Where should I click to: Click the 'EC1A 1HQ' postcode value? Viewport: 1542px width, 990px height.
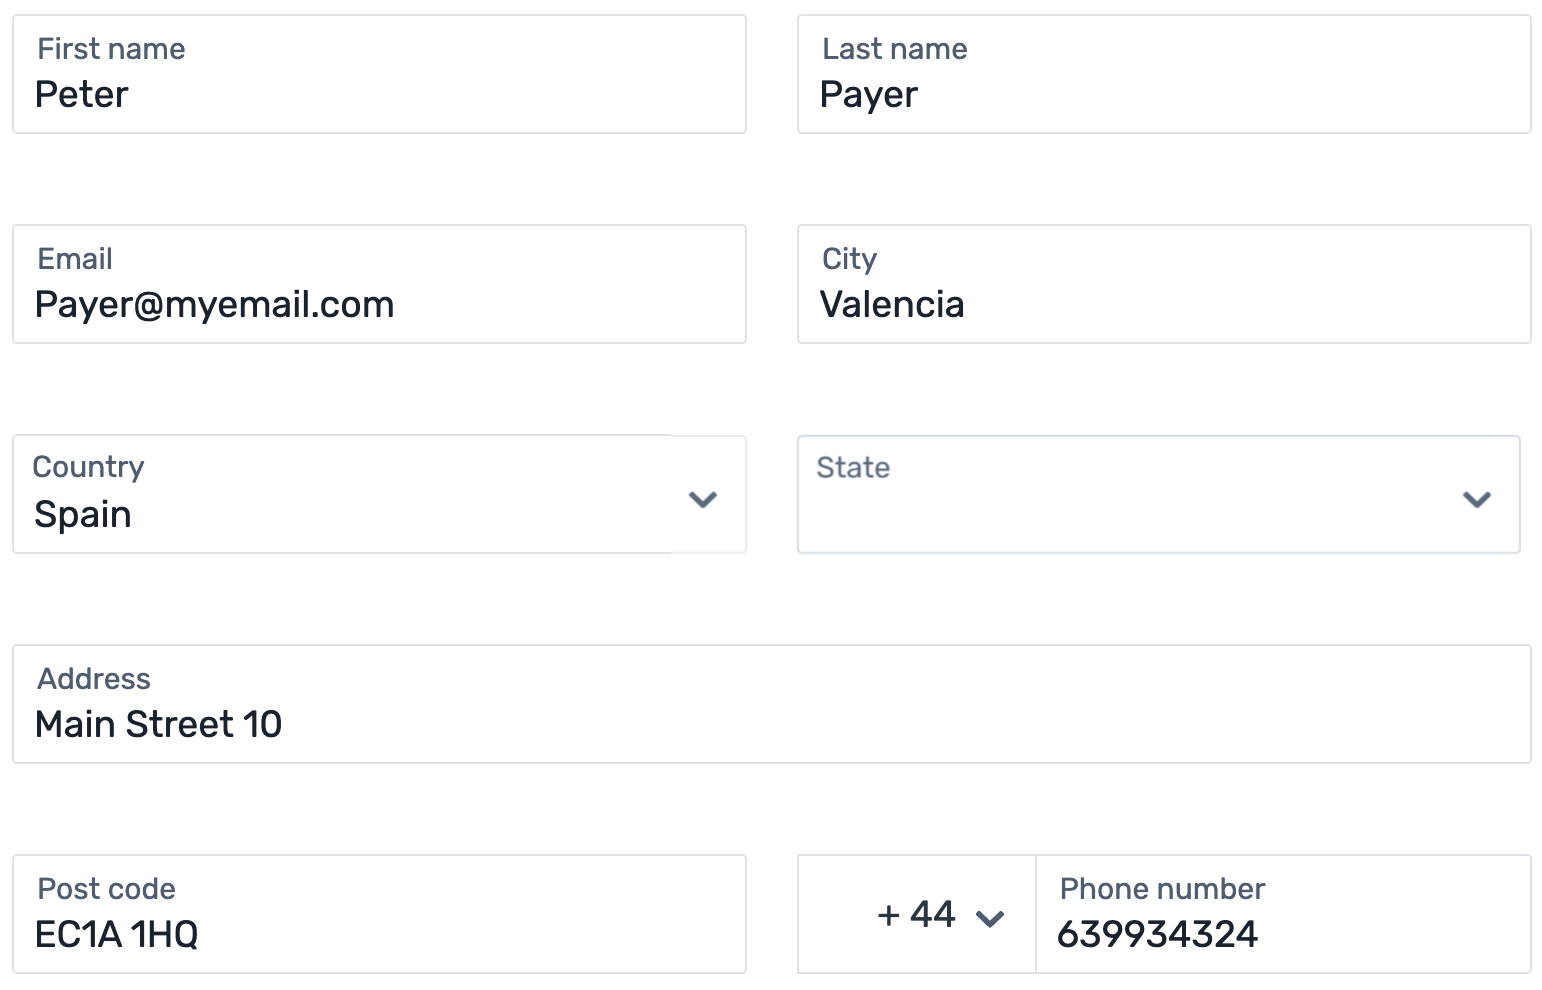[116, 935]
